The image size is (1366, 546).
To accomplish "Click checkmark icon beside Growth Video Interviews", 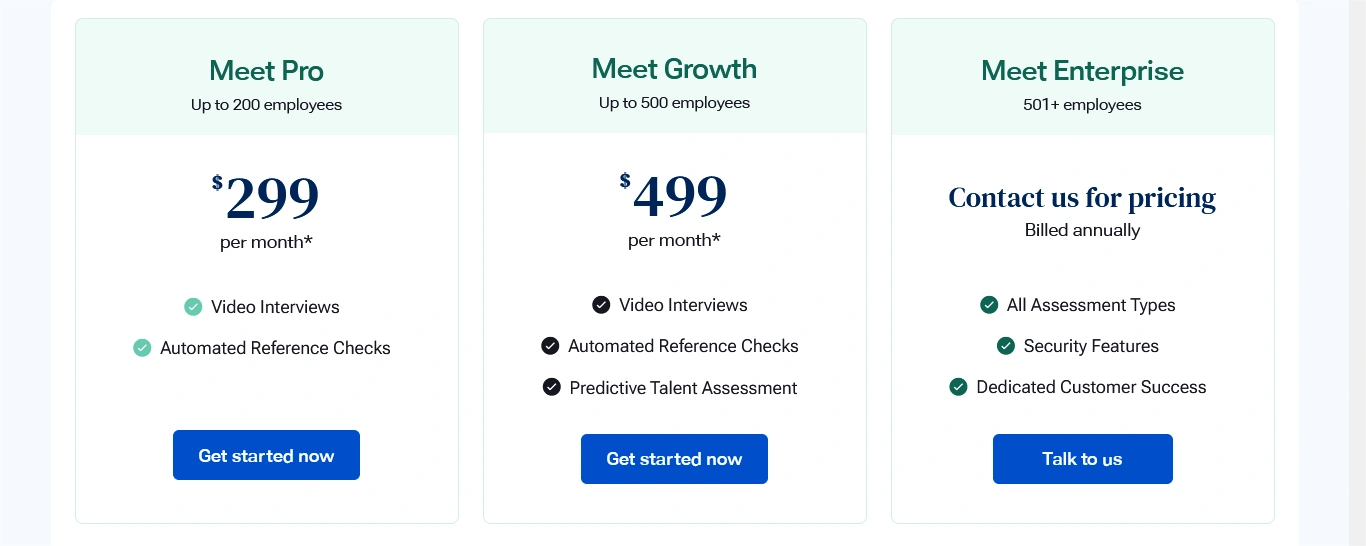I will point(601,305).
